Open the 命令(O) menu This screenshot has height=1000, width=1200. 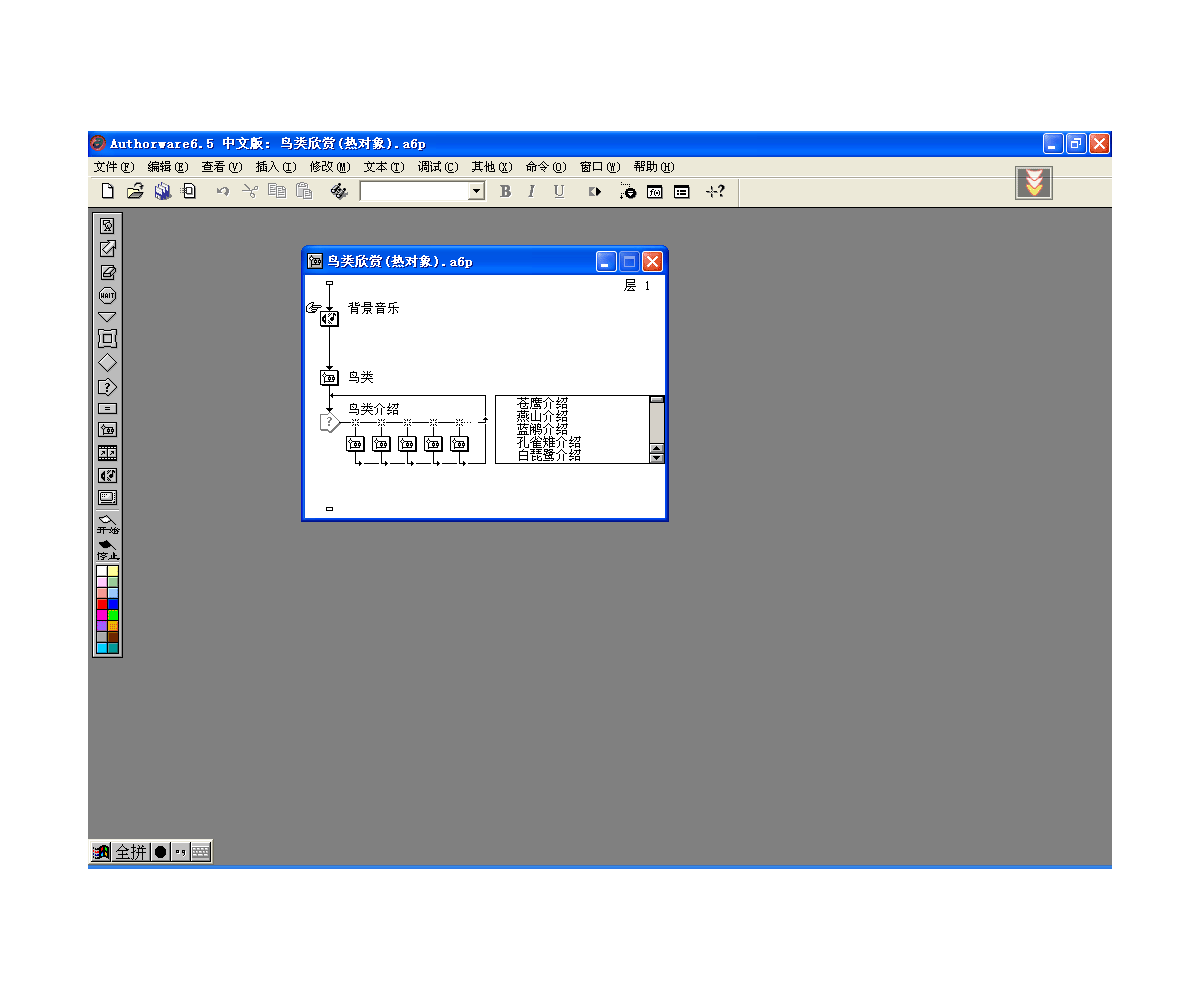(x=545, y=167)
